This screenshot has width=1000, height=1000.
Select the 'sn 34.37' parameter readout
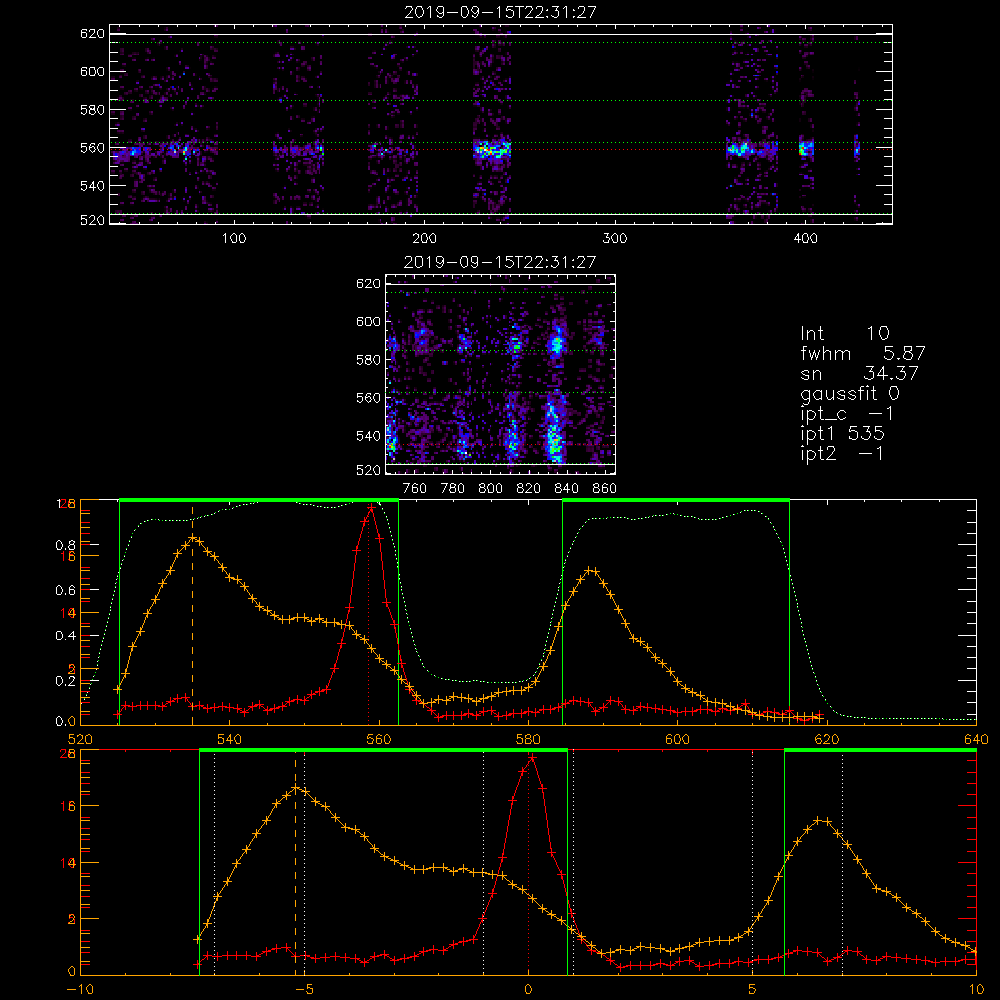(859, 373)
